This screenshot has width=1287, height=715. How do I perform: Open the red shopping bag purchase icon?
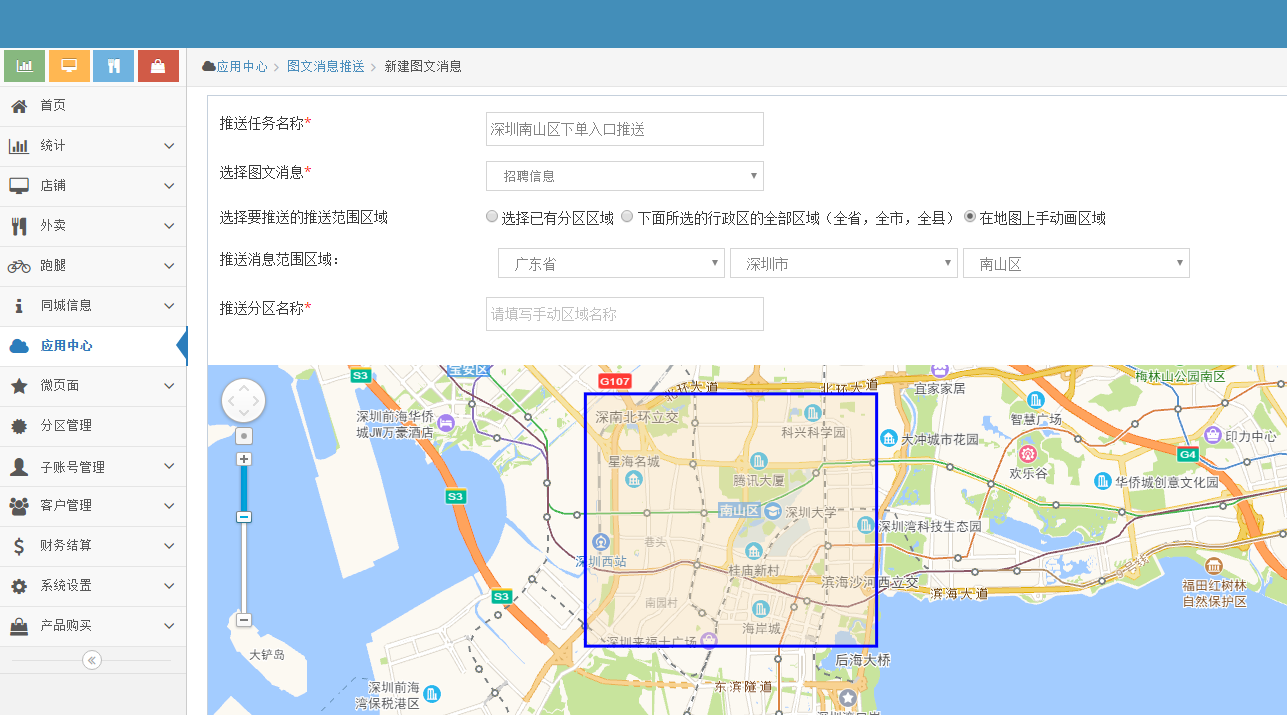tap(158, 64)
